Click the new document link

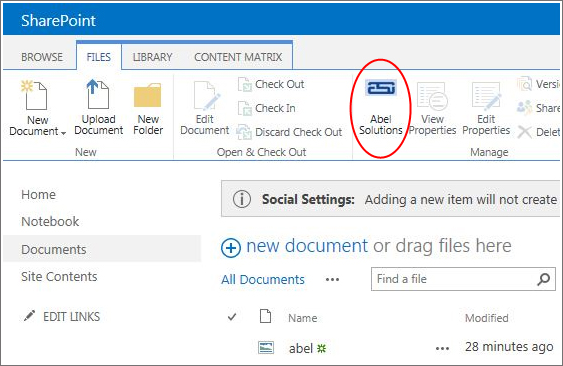tap(307, 246)
